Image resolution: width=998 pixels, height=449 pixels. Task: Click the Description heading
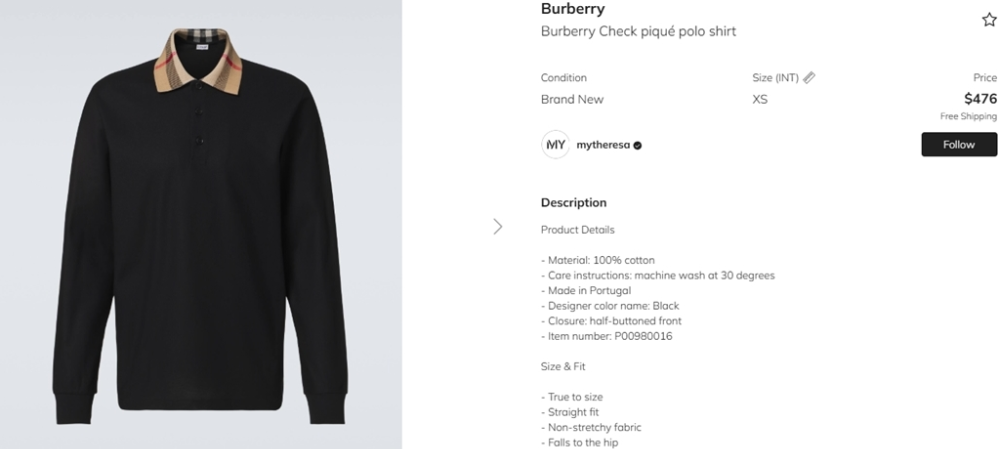(x=573, y=202)
